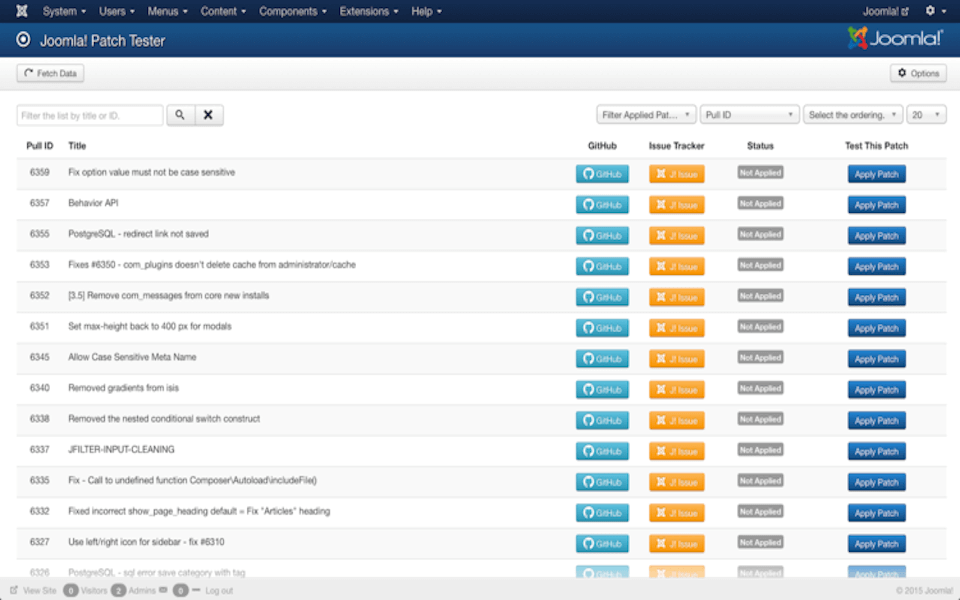Open J! Issue for pull 6353

tap(677, 266)
